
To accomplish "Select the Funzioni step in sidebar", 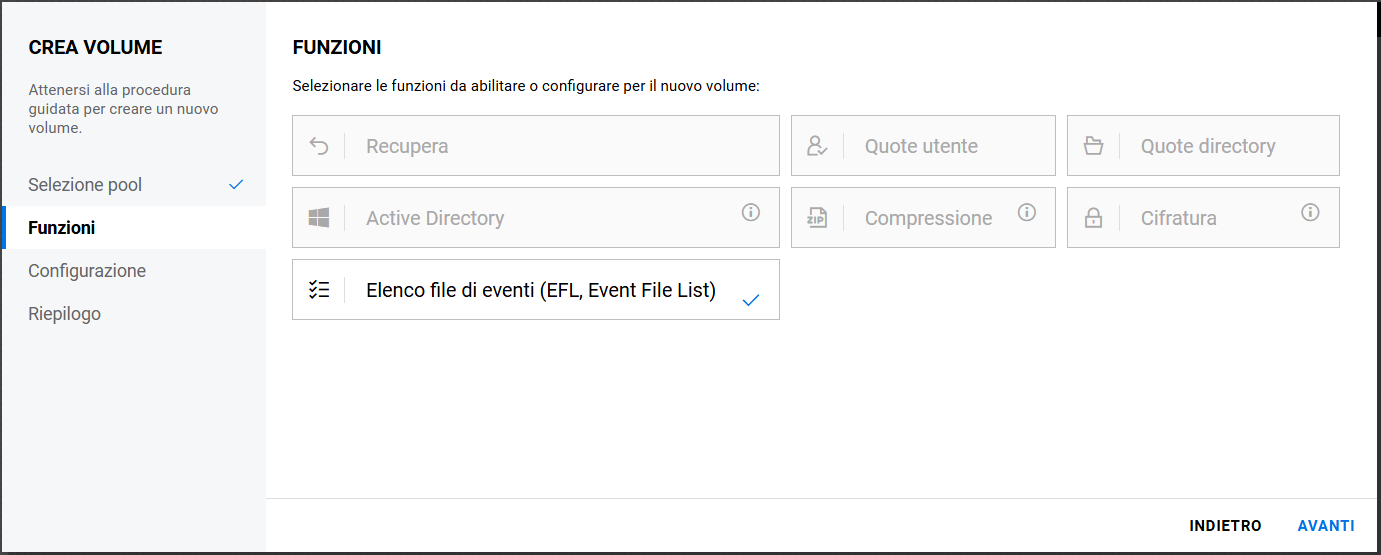I will (x=62, y=228).
